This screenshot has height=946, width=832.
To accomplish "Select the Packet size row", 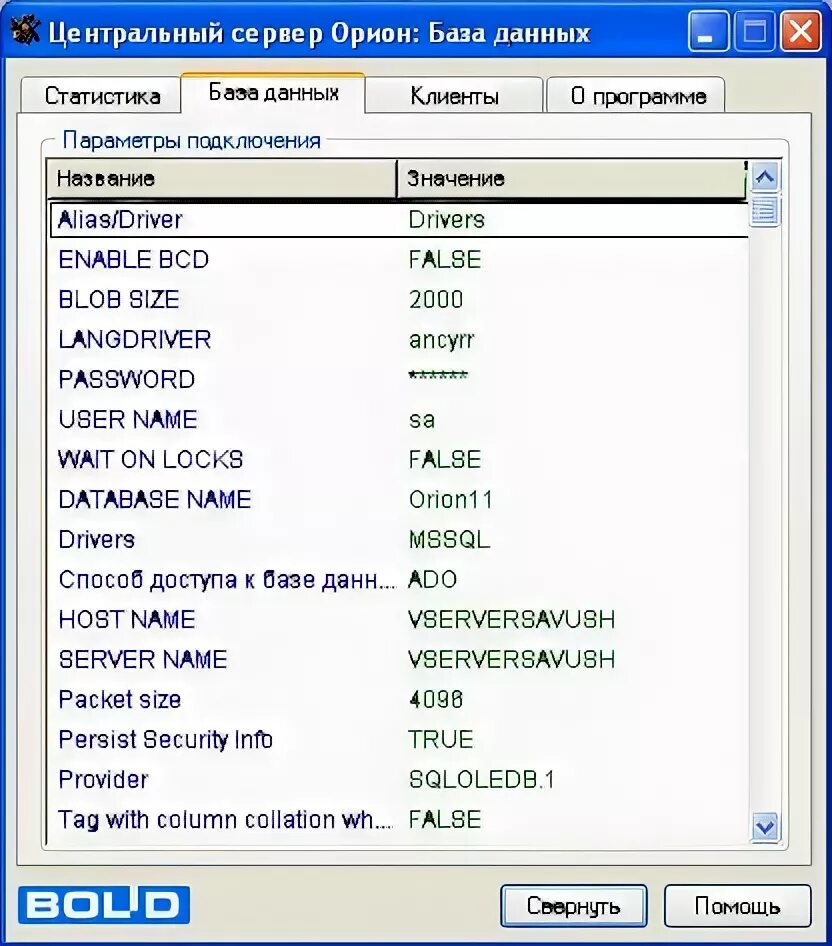I will pyautogui.click(x=398, y=700).
